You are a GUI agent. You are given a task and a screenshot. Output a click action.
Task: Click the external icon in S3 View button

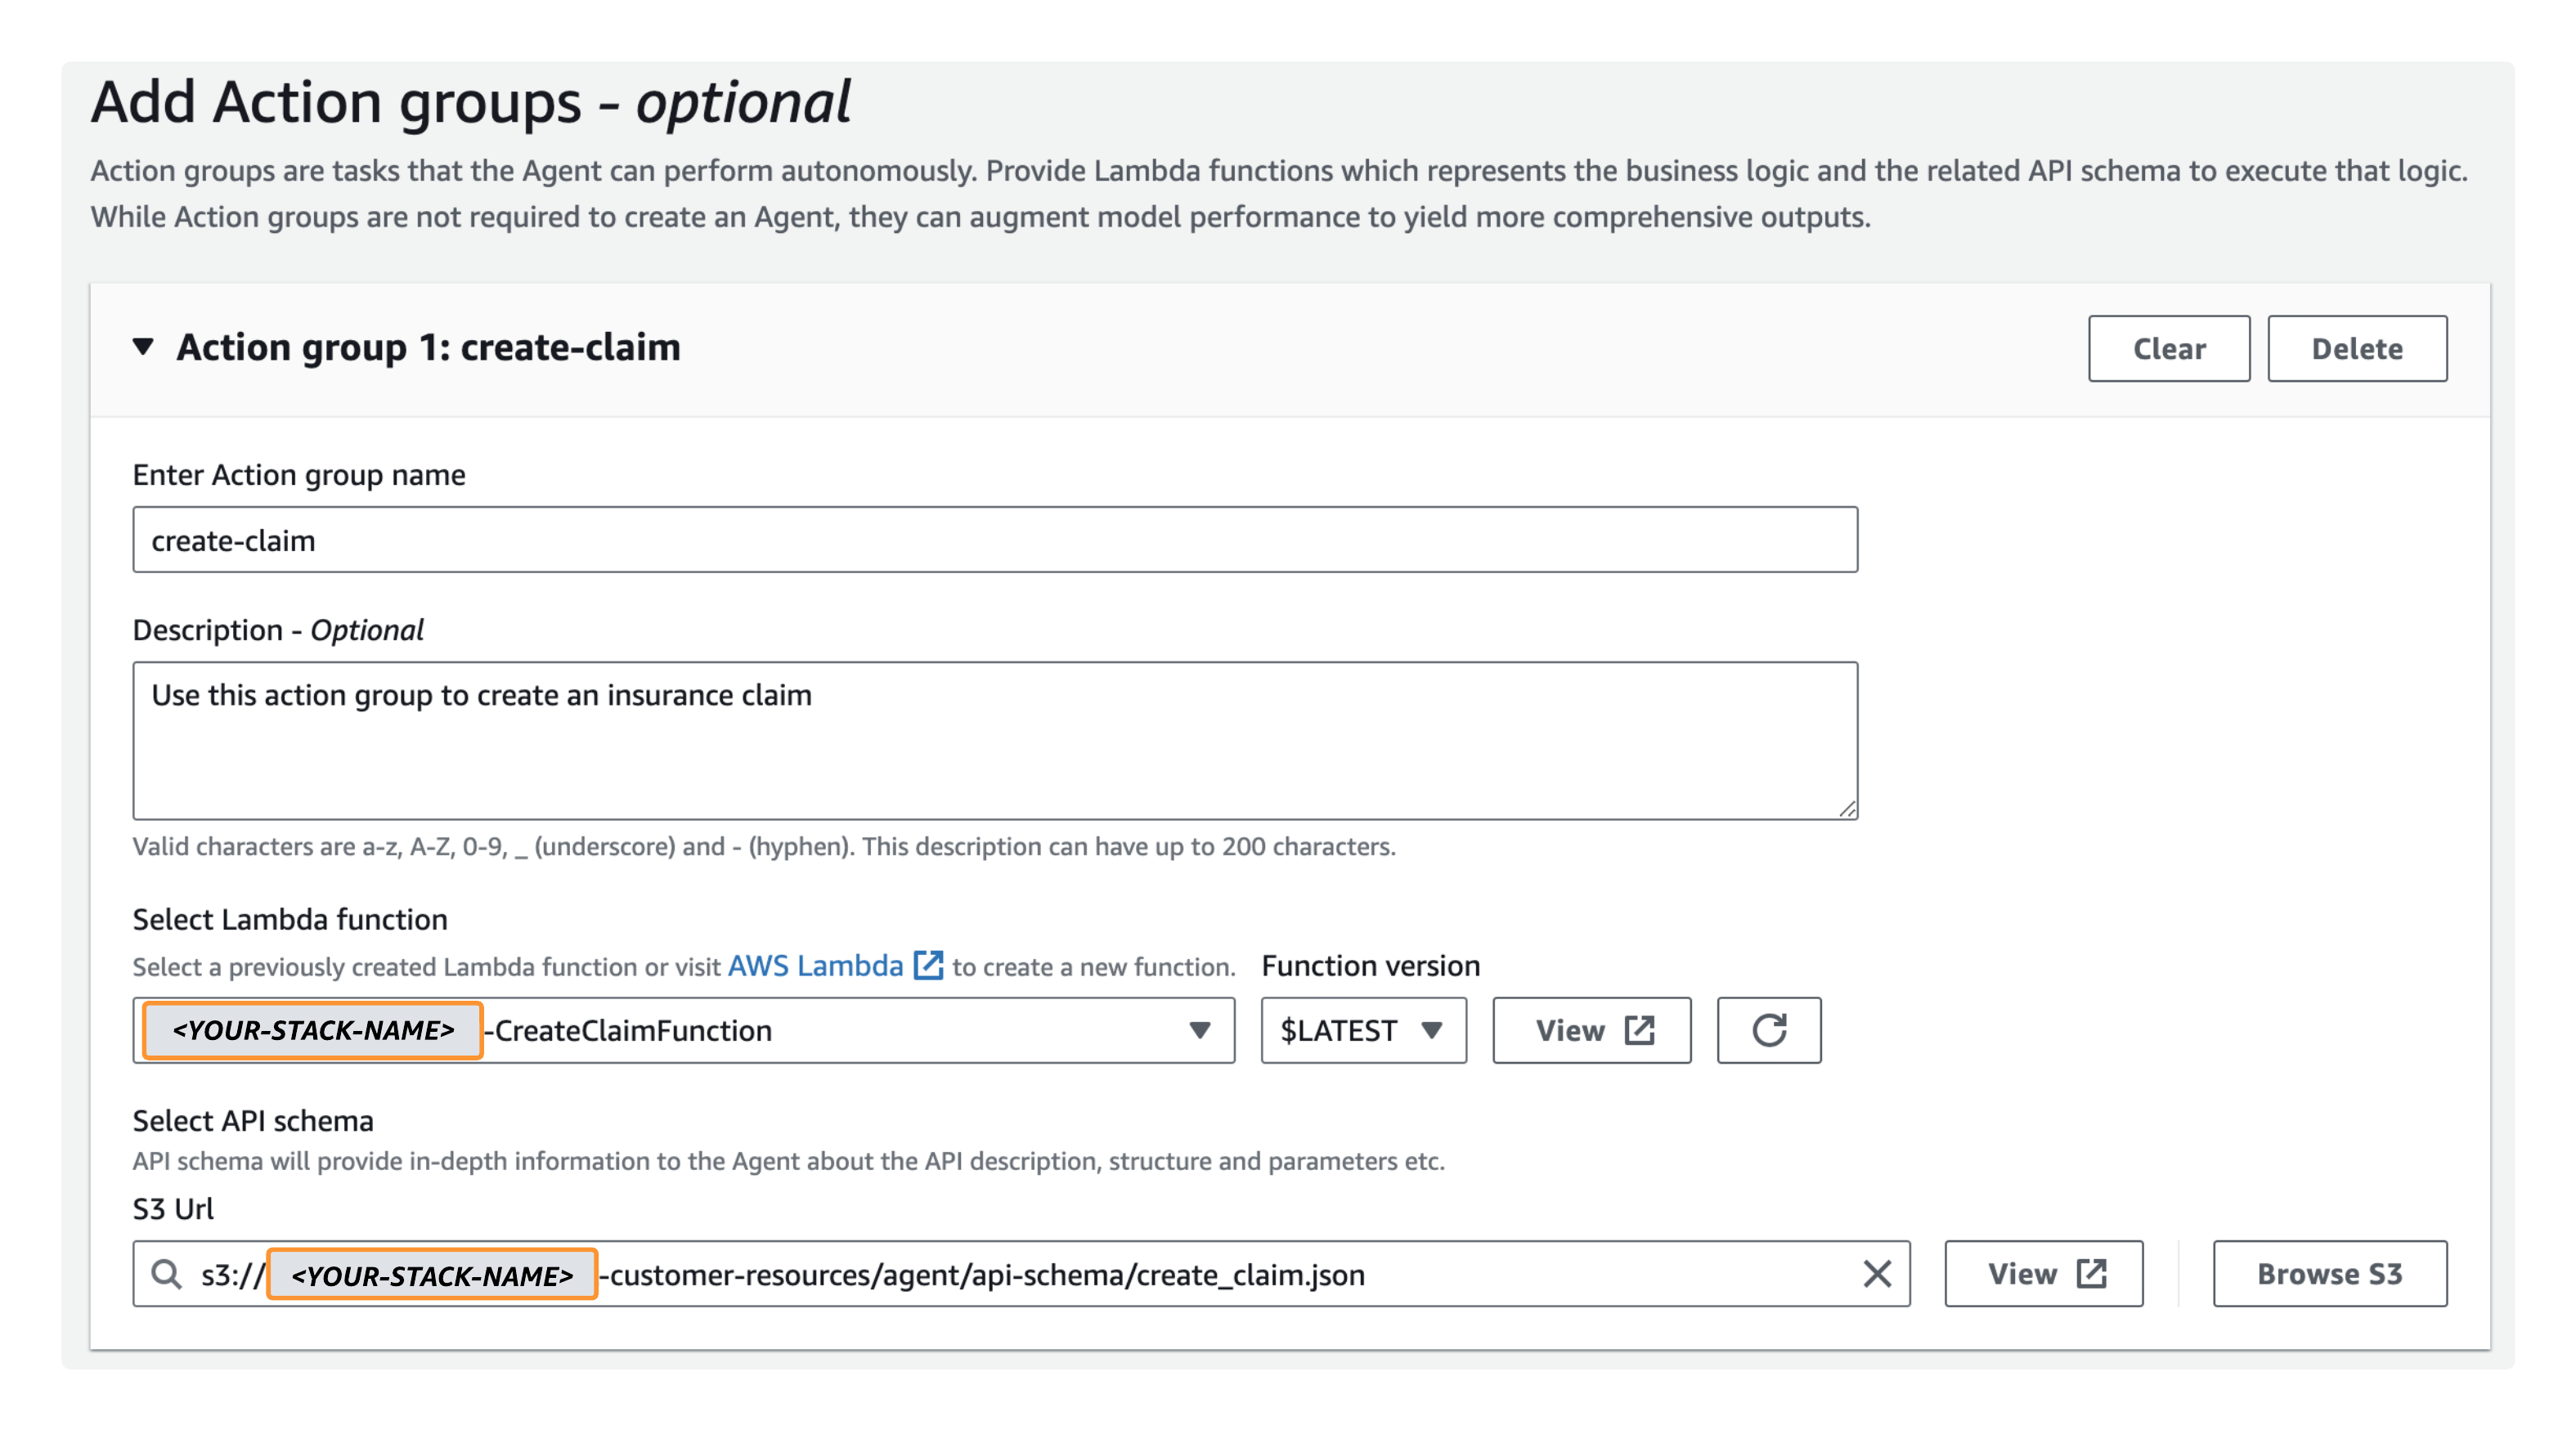(x=2091, y=1274)
